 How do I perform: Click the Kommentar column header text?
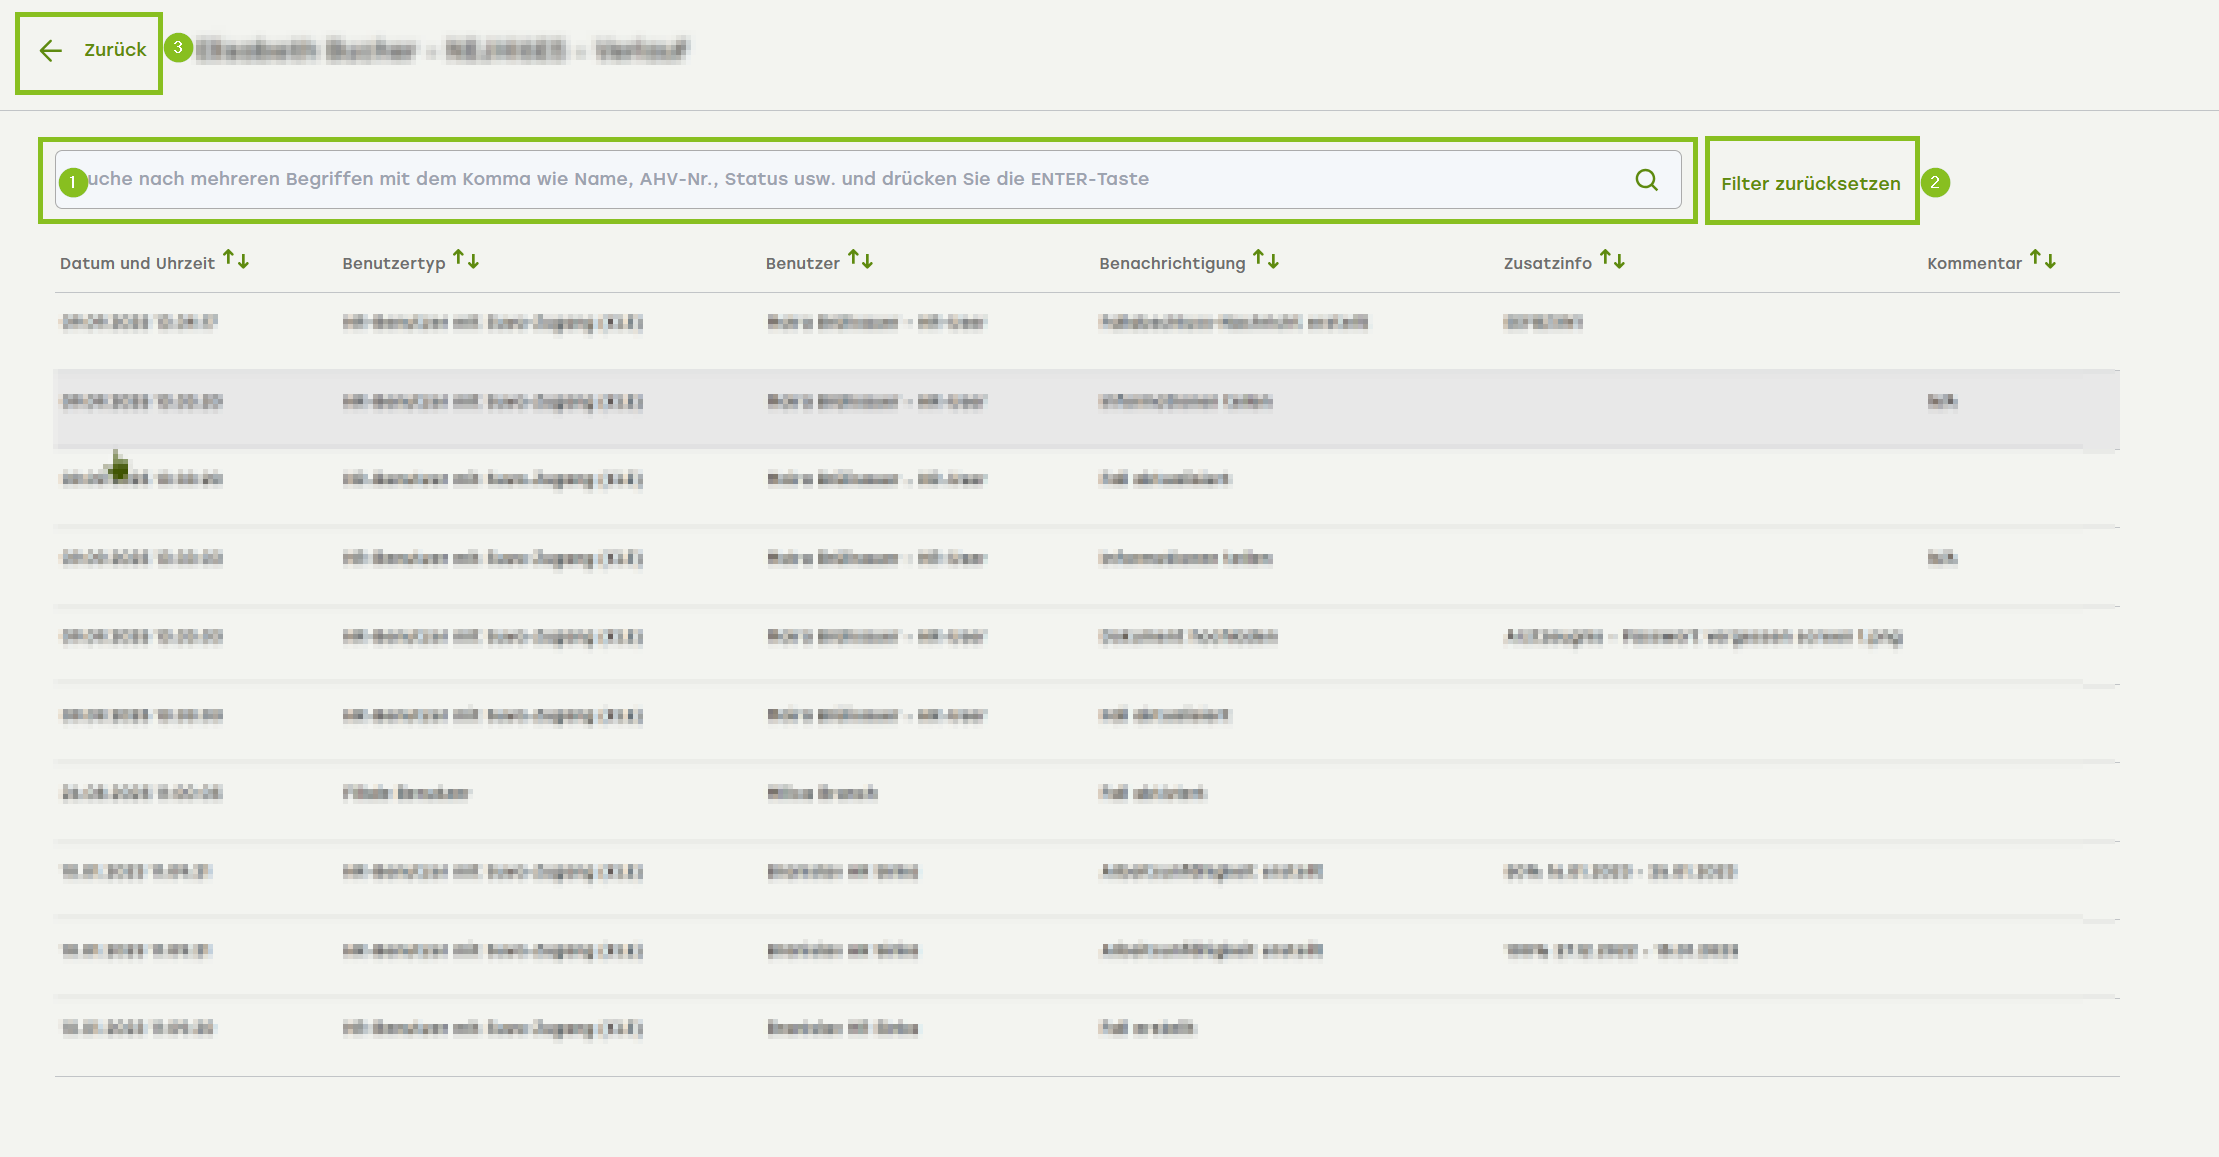(1974, 263)
